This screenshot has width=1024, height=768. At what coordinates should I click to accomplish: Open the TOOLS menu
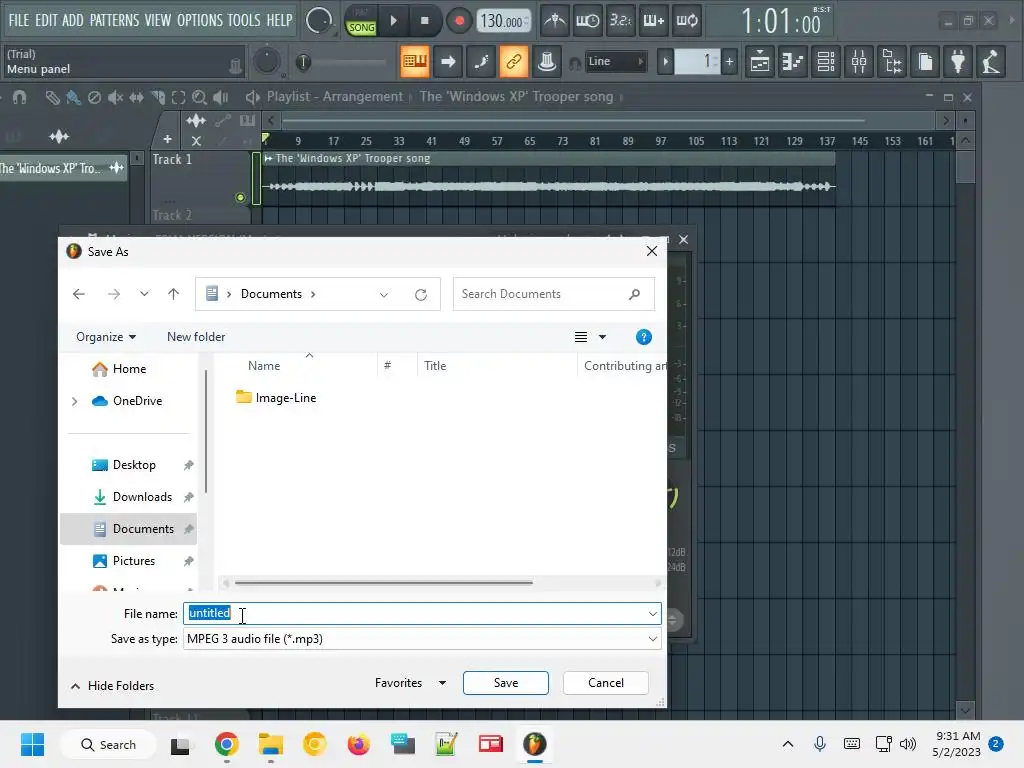(x=244, y=20)
